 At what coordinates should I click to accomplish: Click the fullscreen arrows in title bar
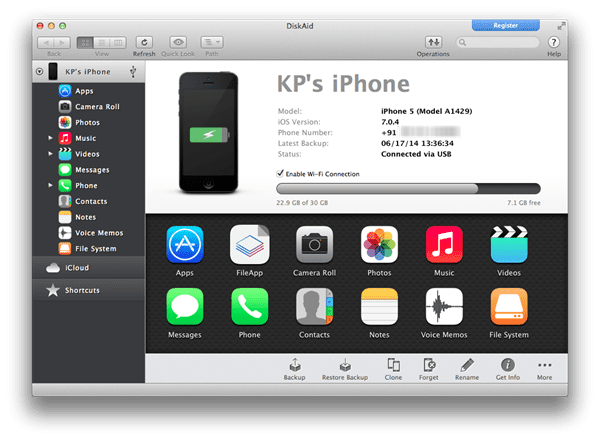561,26
